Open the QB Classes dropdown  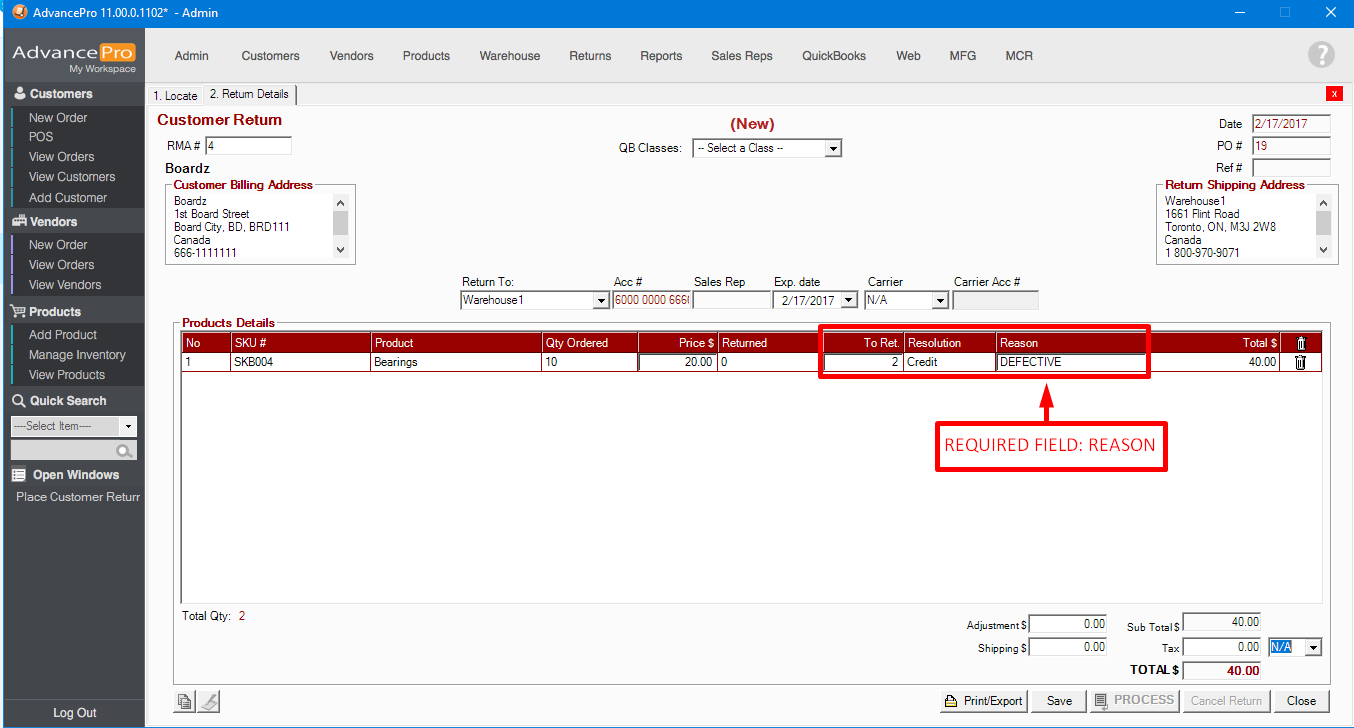(833, 148)
